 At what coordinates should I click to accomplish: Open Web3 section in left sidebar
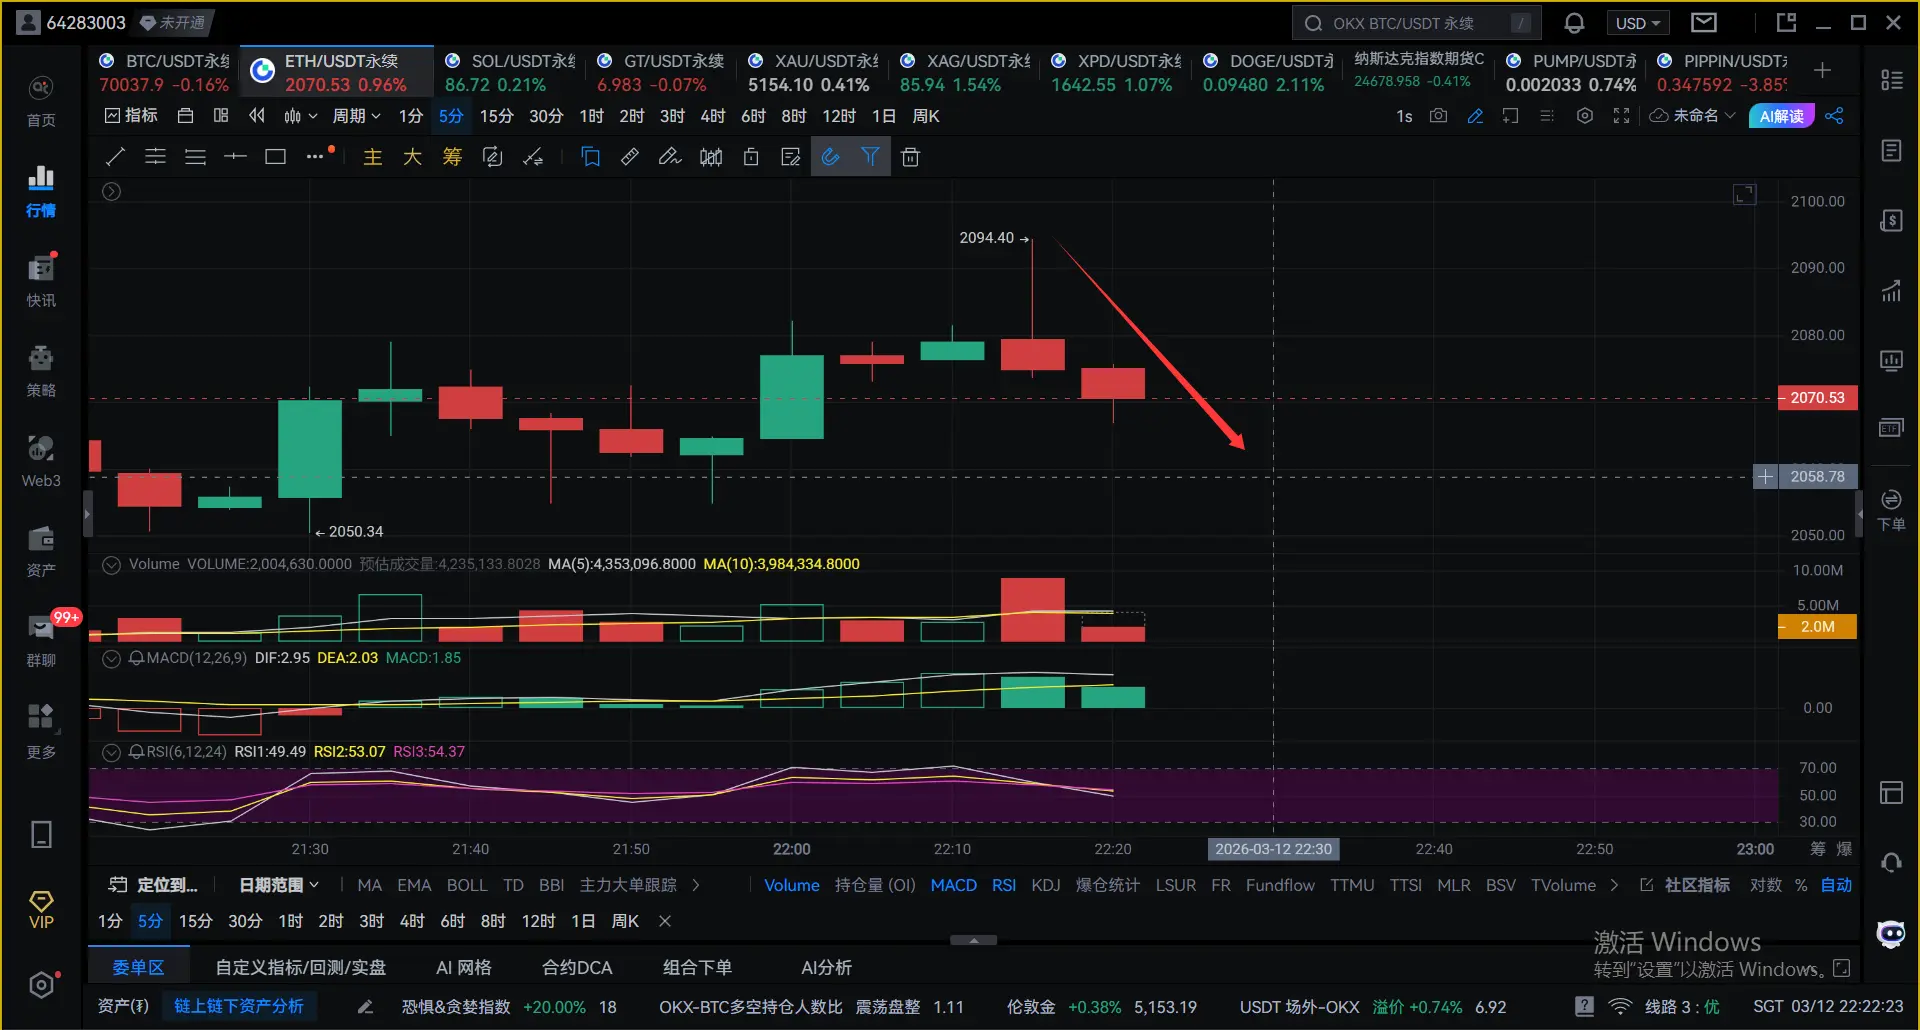tap(41, 460)
